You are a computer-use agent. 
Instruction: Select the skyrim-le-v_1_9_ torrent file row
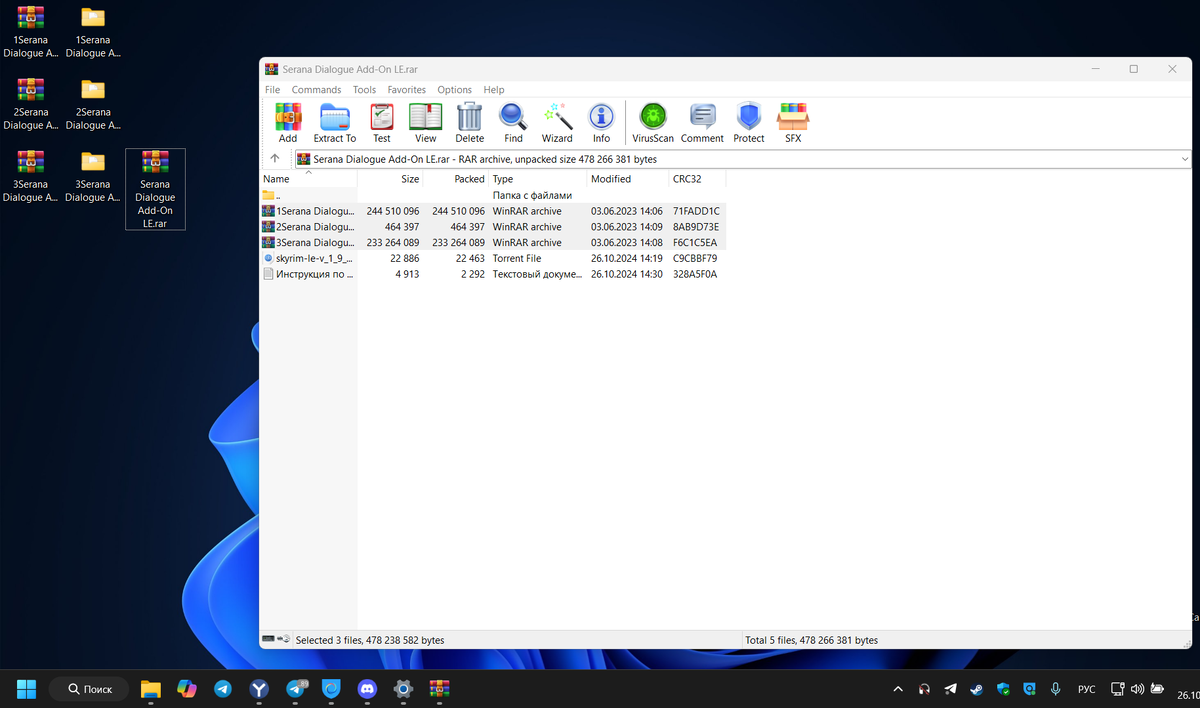pos(492,258)
